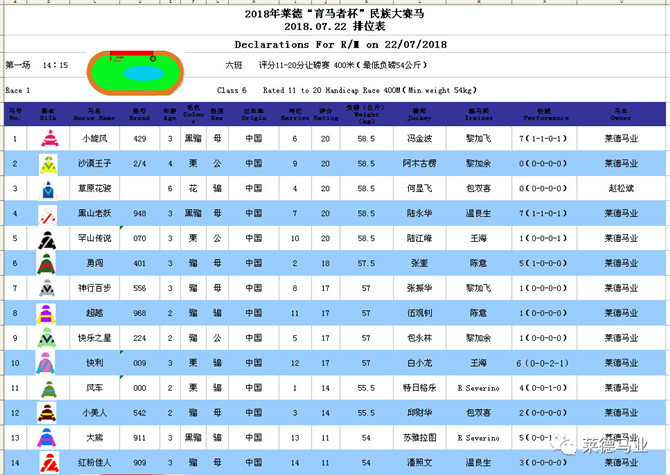This screenshot has width=670, height=475.
Task: Click the title 2018年莱德育马者杯民族大赛马
Action: (x=334, y=13)
